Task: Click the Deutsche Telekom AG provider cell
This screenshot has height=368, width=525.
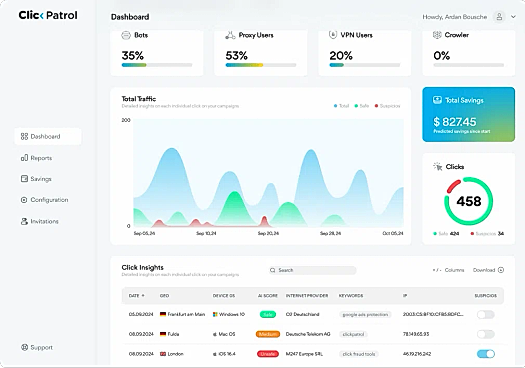Action: pos(308,334)
